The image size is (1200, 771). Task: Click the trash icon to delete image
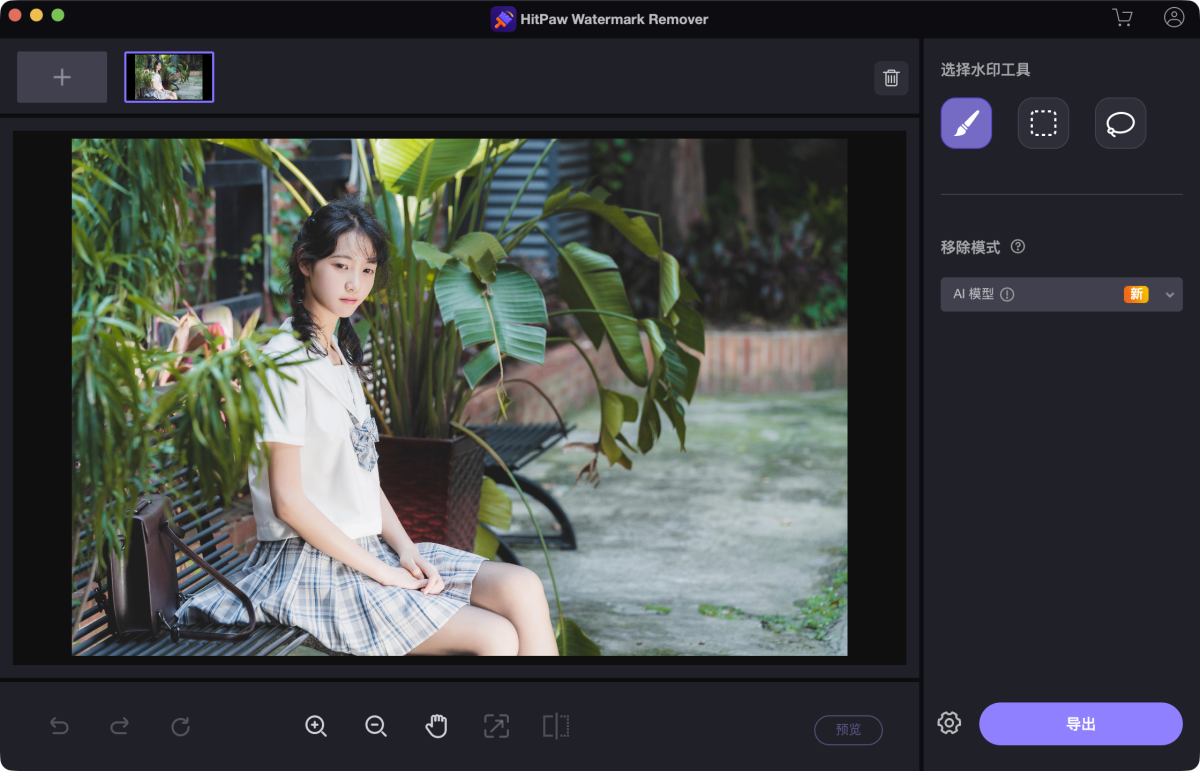pos(891,78)
